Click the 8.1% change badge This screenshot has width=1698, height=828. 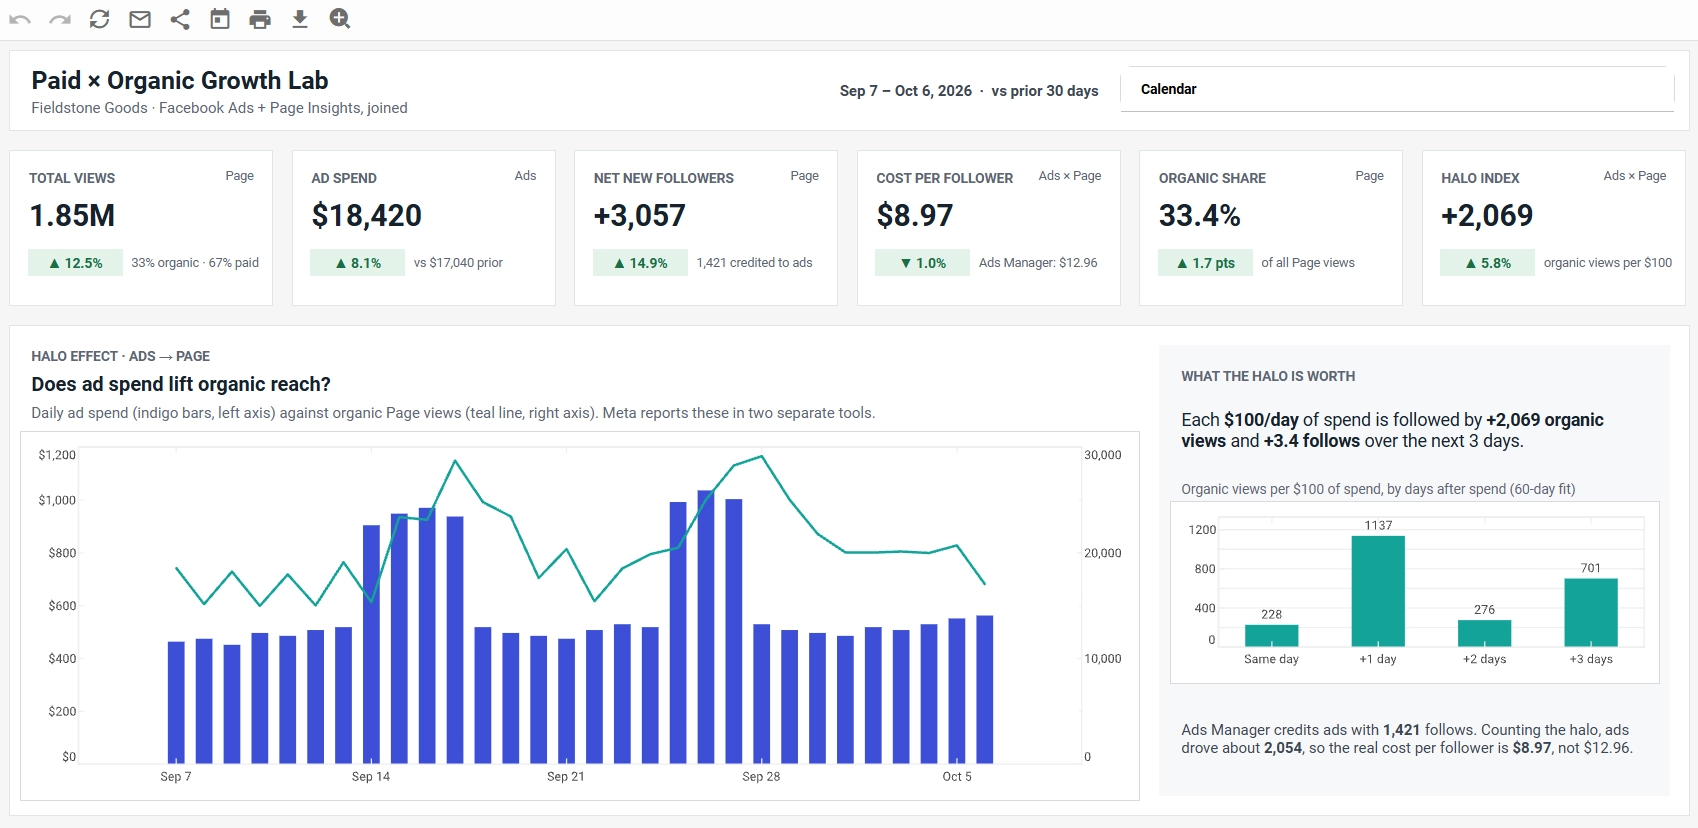357,263
